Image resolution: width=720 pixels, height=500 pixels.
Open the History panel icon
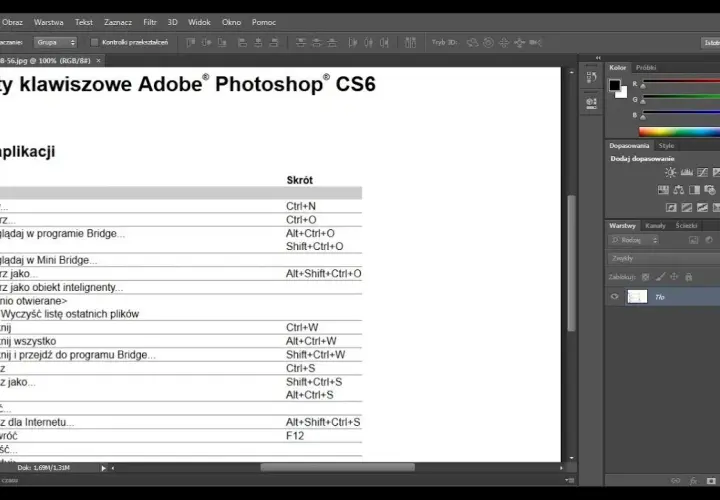pos(591,77)
